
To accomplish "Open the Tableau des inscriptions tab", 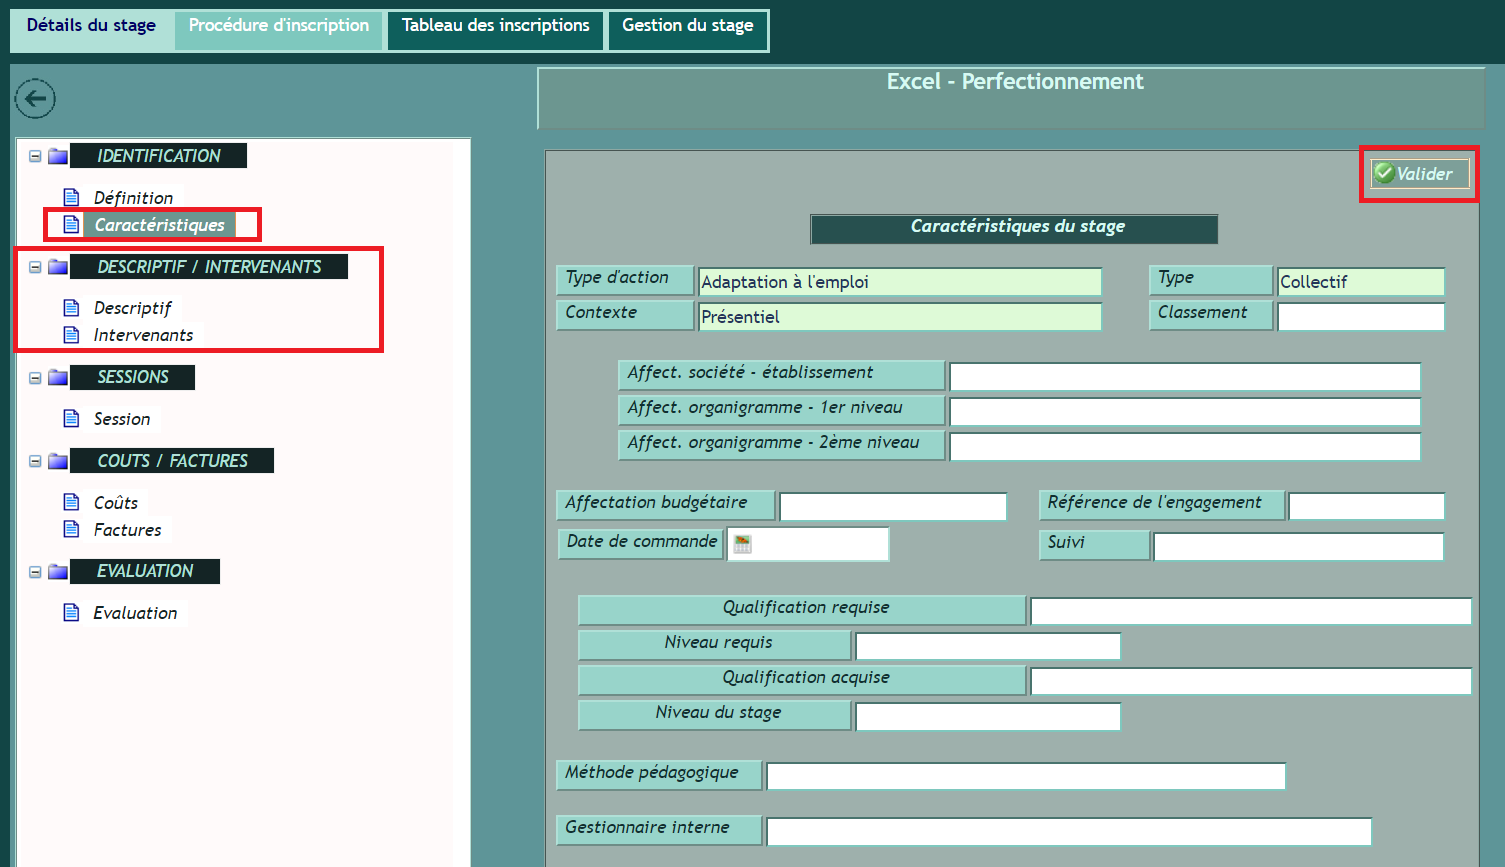I will (495, 26).
